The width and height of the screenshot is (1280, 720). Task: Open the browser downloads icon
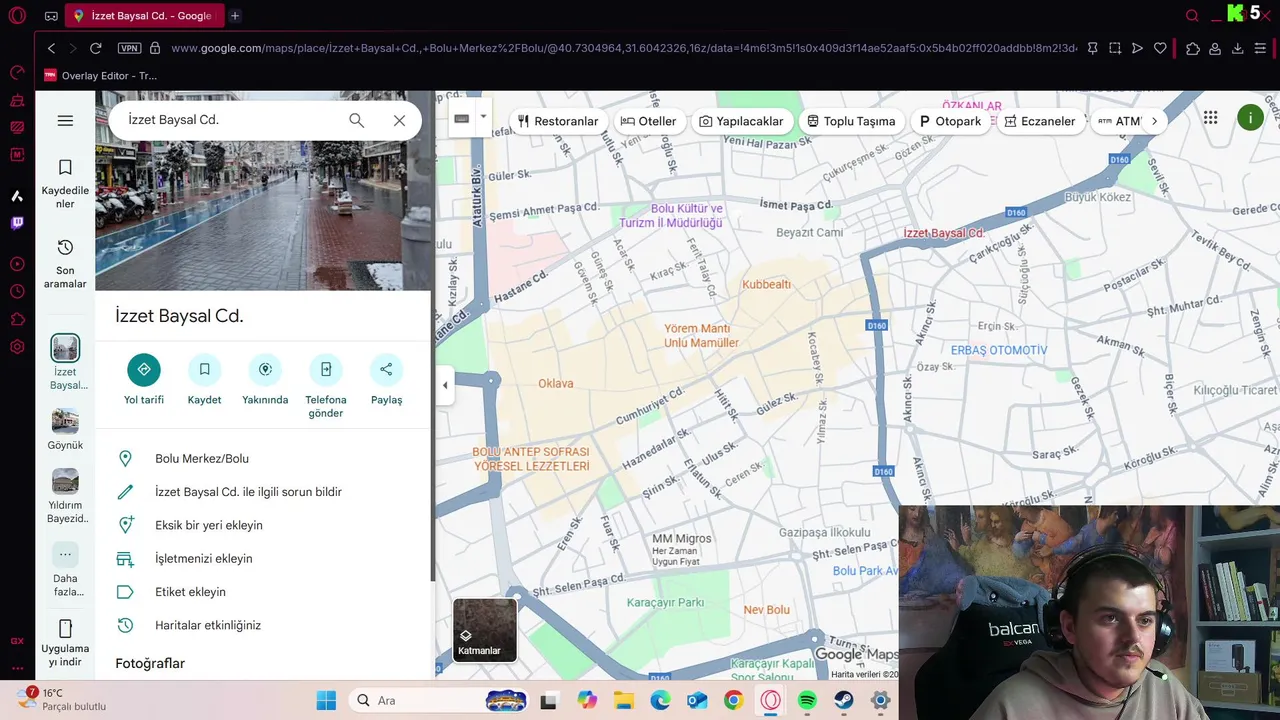[x=1237, y=48]
